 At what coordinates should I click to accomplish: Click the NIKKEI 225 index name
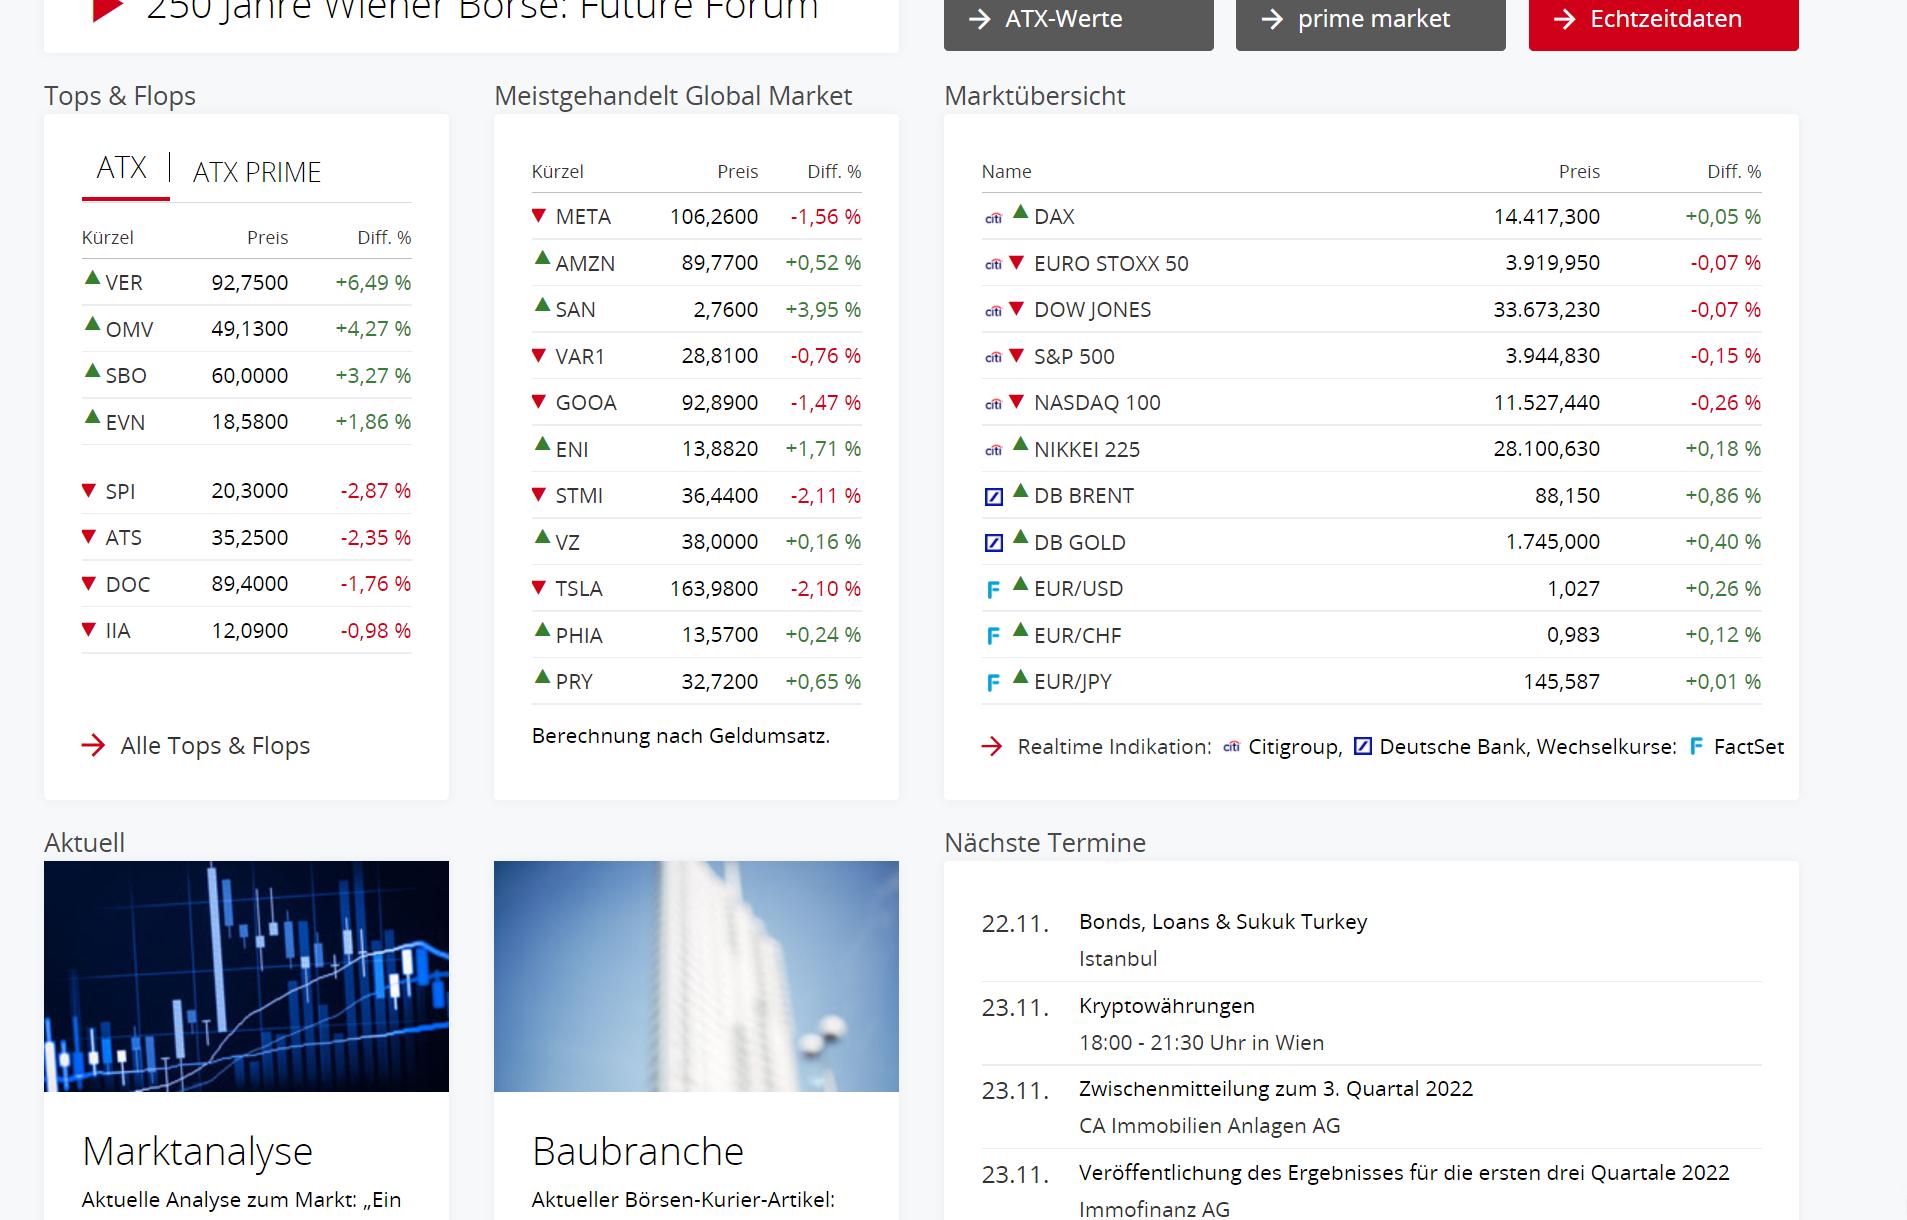tap(1087, 450)
